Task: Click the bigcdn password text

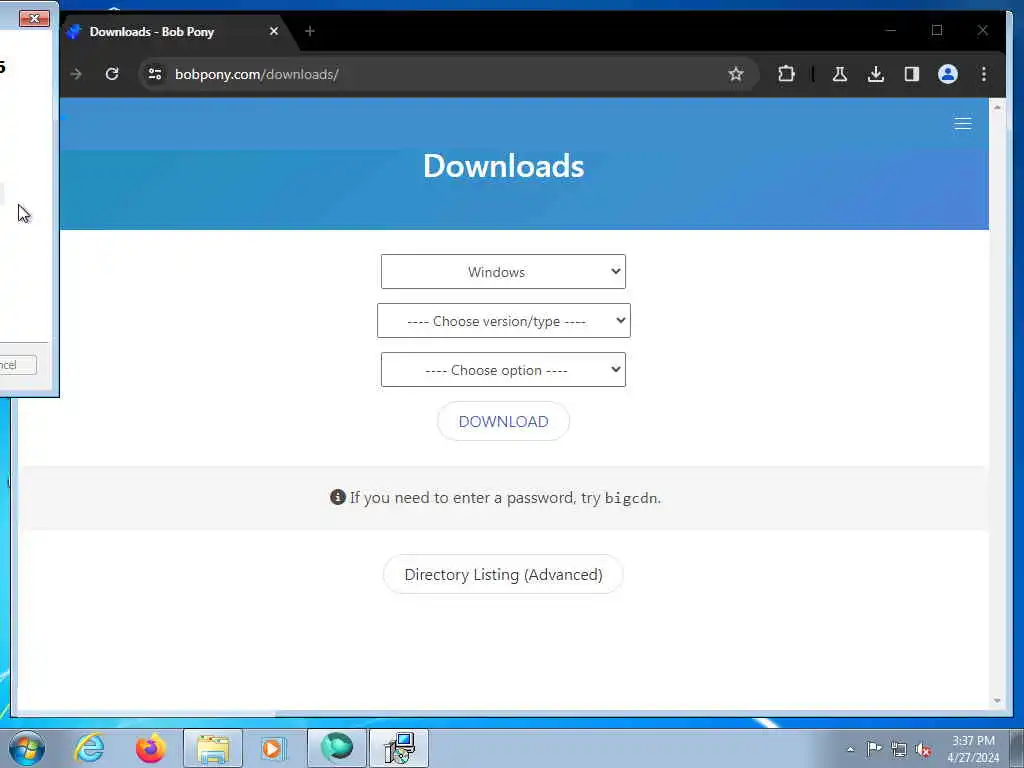Action: click(x=631, y=498)
